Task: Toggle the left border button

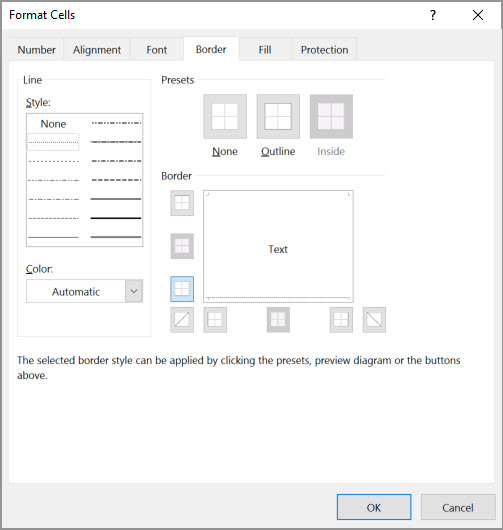Action: click(215, 320)
